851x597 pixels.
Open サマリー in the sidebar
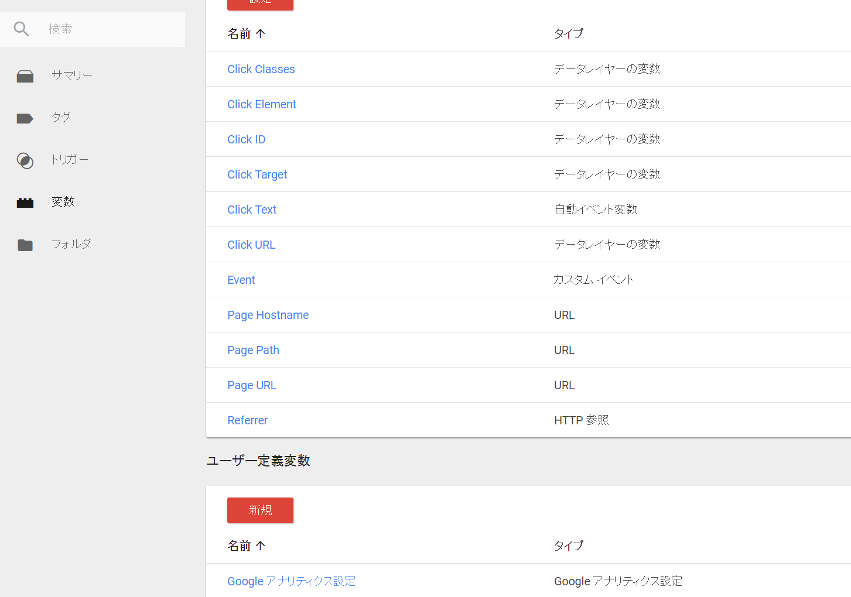coord(72,75)
